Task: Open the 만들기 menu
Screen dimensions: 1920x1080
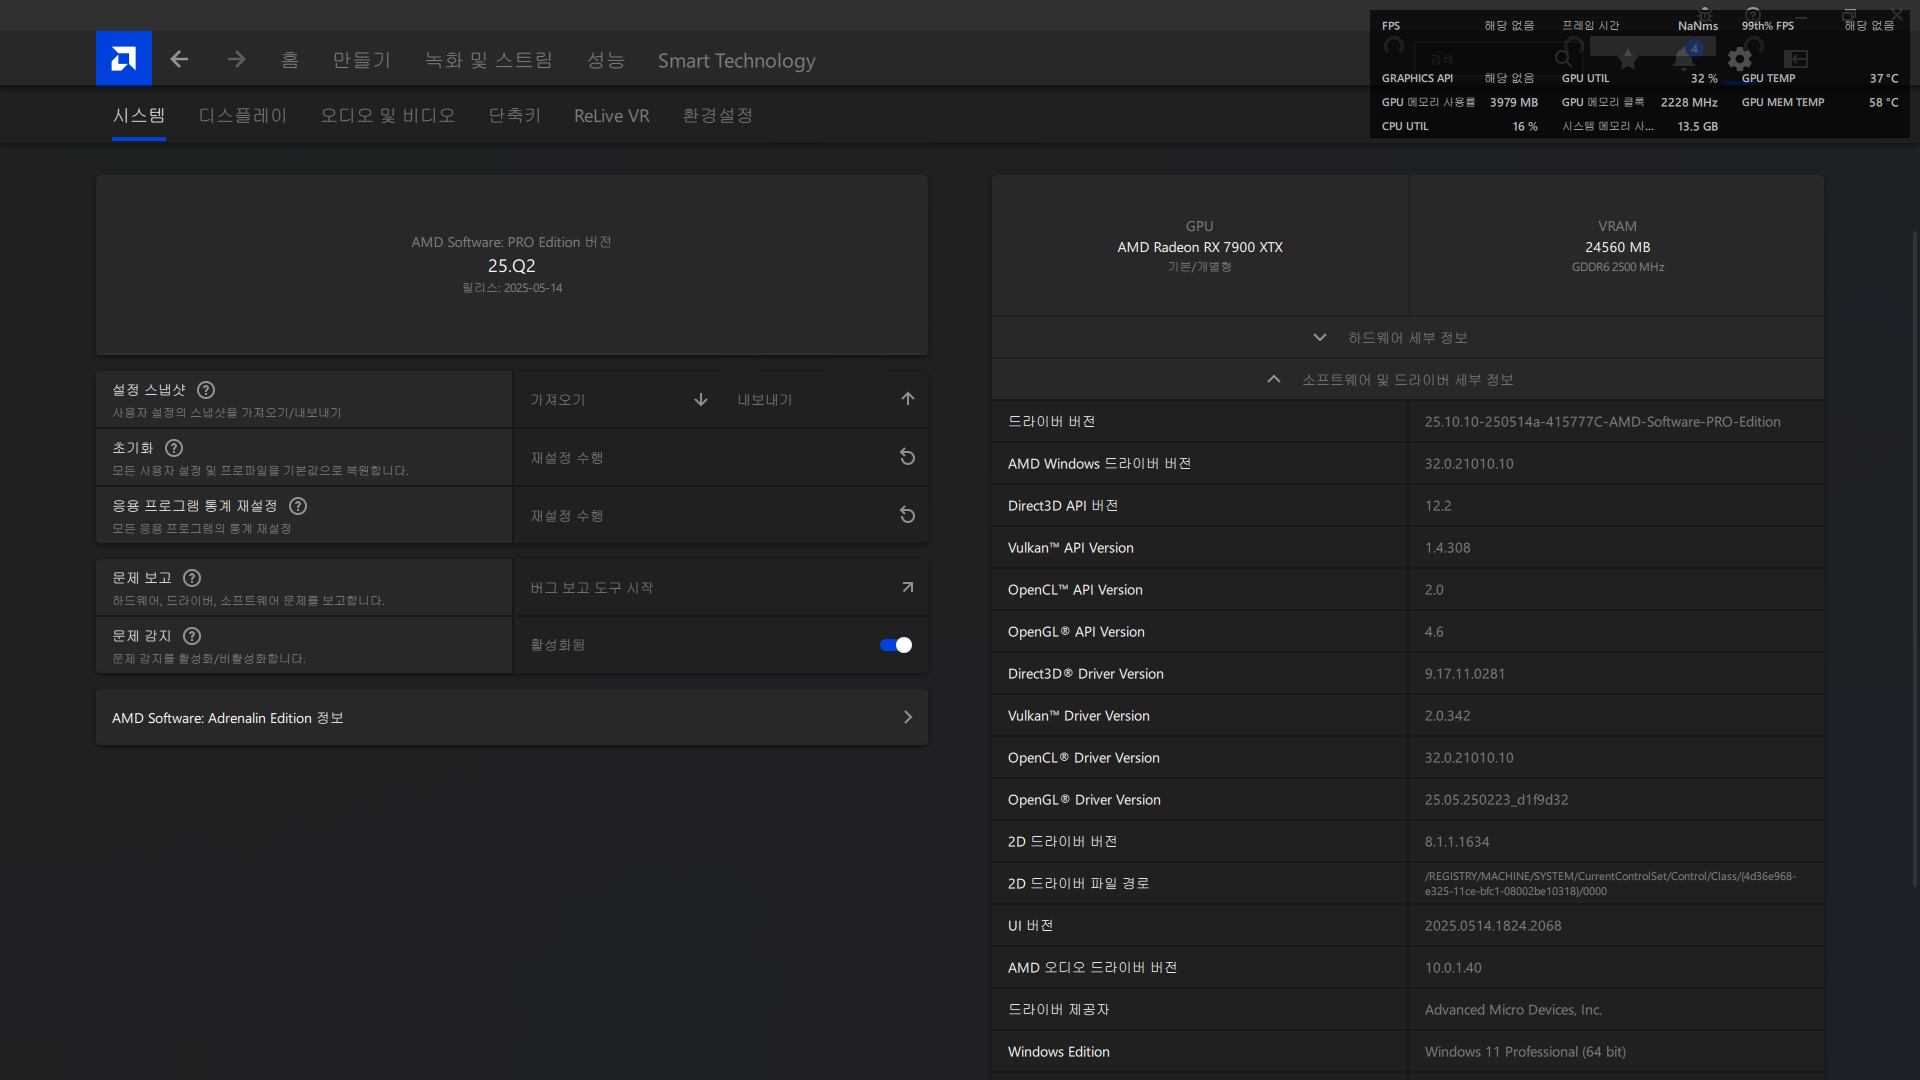Action: tap(362, 60)
